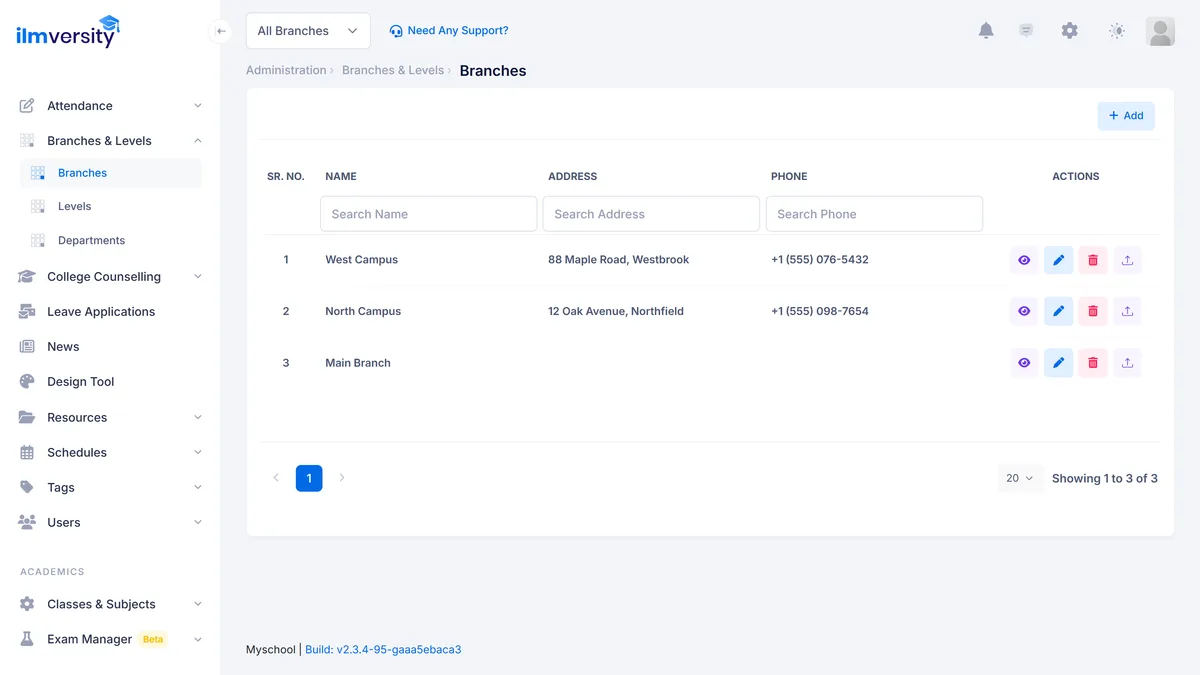Expand the Attendance sidebar menu

coord(110,106)
